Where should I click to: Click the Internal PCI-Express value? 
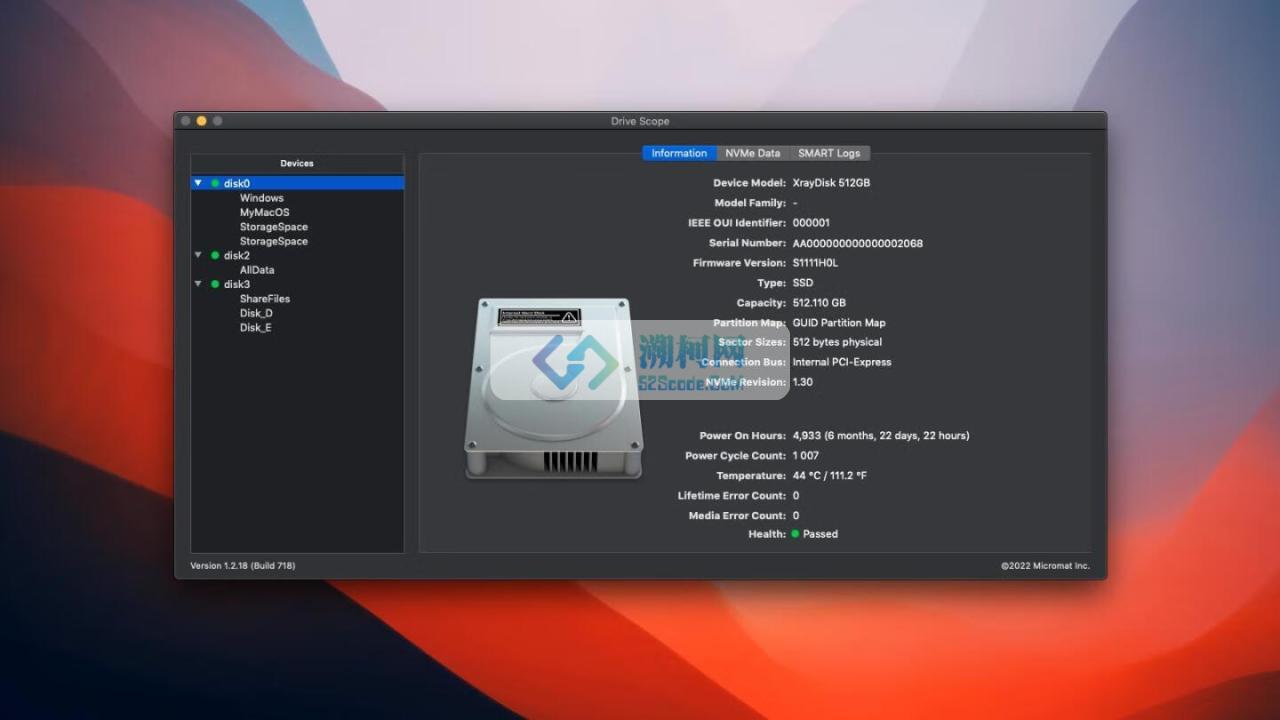tap(842, 362)
